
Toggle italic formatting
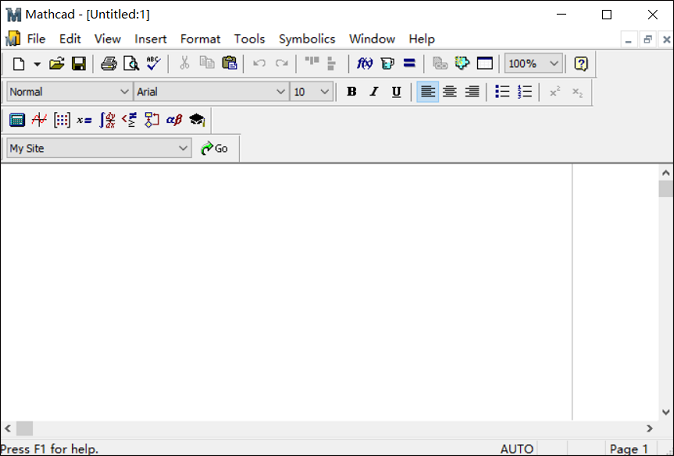pos(374,92)
